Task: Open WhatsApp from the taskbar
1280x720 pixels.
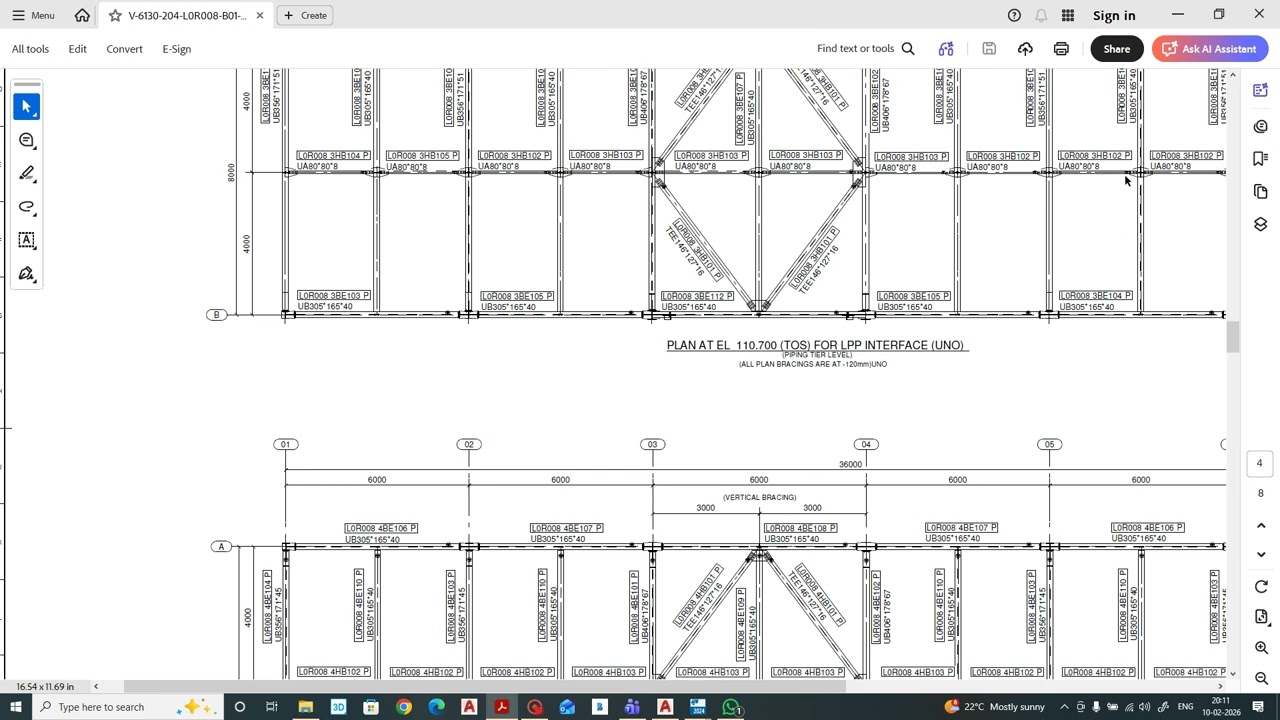Action: [x=731, y=707]
